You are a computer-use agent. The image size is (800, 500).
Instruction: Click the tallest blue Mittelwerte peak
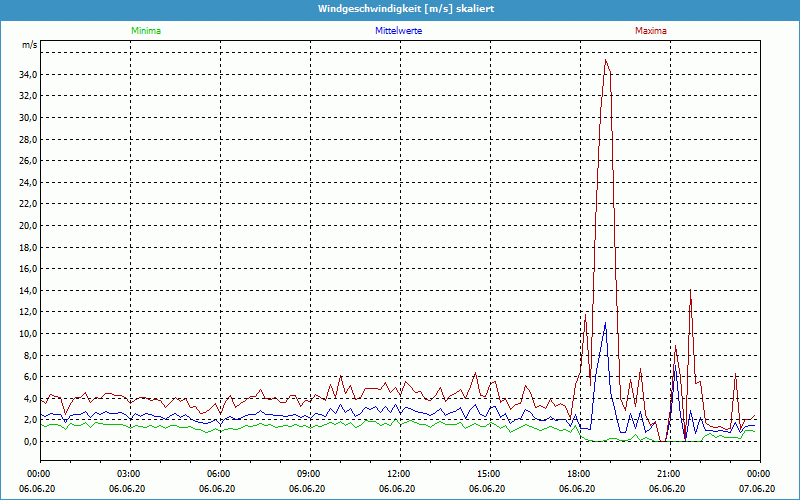(605, 323)
